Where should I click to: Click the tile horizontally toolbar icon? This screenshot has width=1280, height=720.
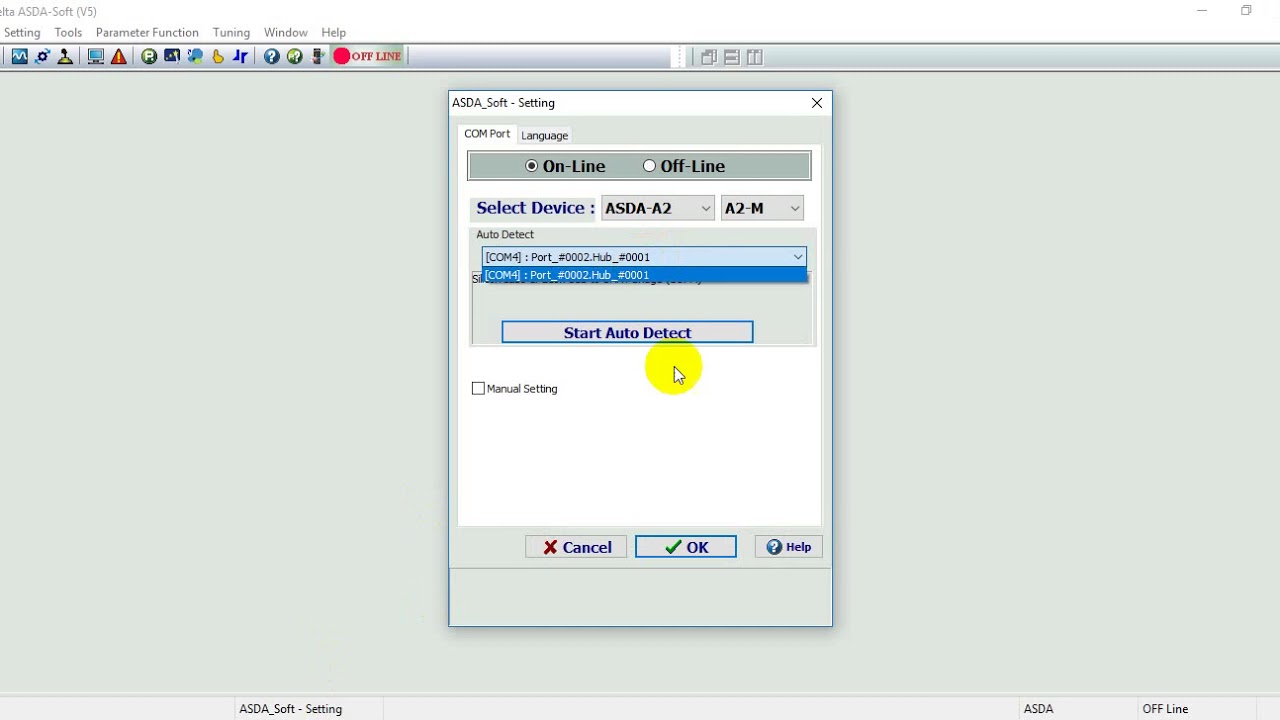[732, 57]
